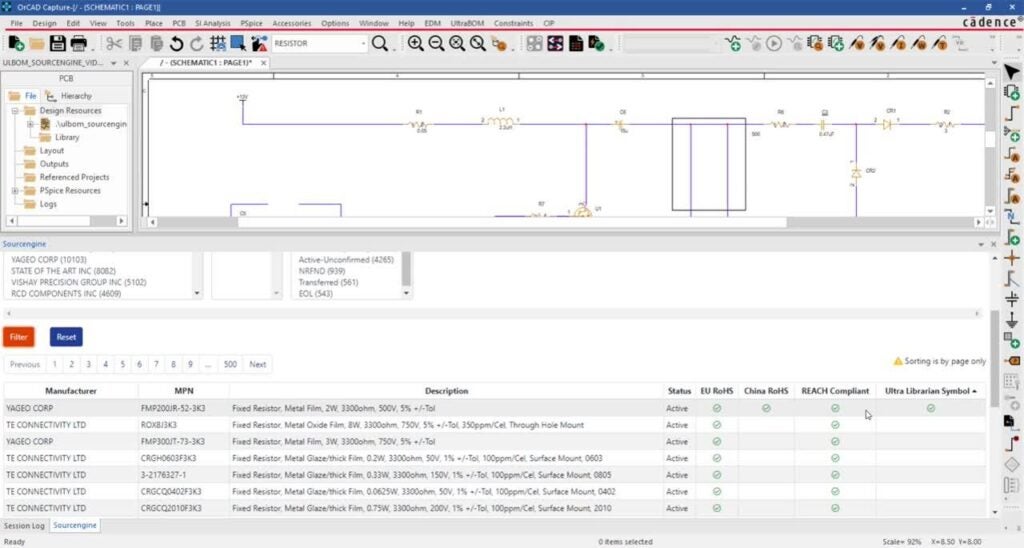Click the Open folder toolbar icon
This screenshot has width=1024, height=548.
[x=37, y=44]
